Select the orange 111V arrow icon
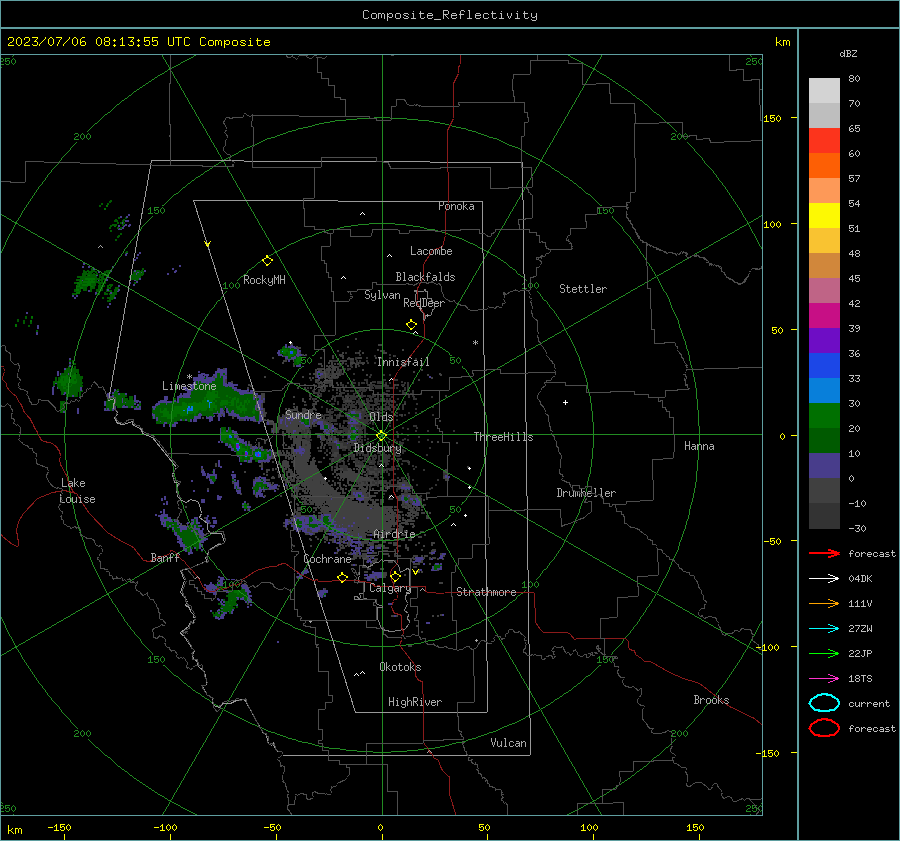 click(x=824, y=603)
